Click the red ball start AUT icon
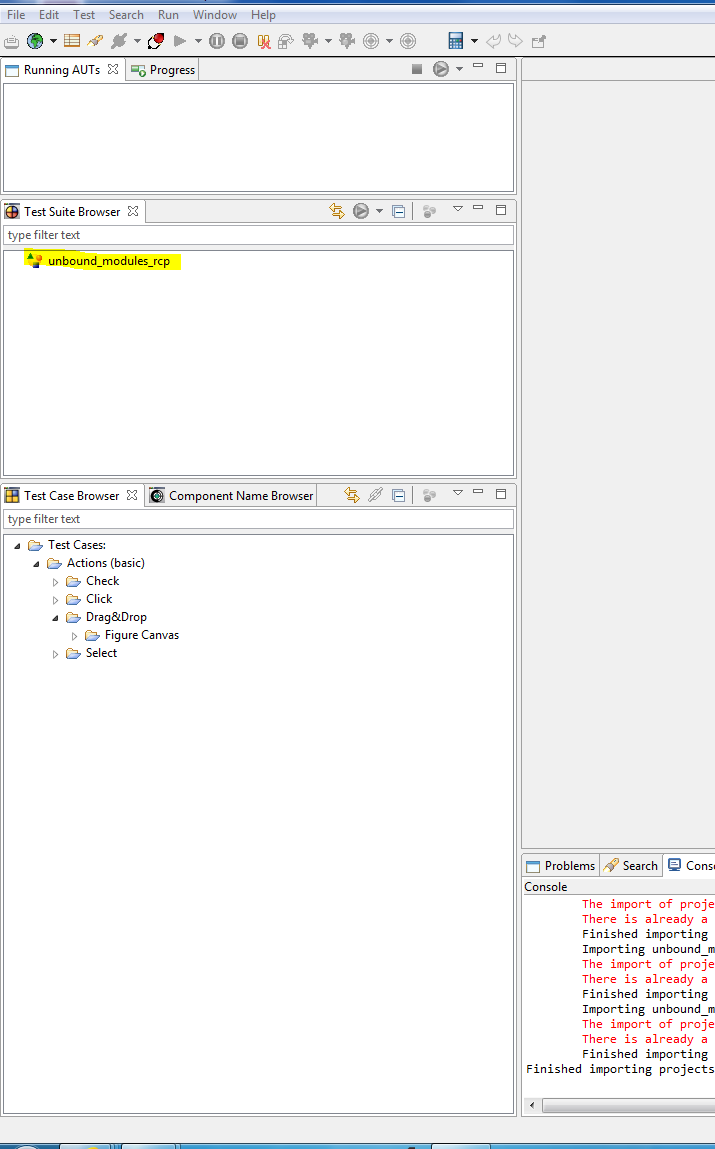The image size is (715, 1149). pyautogui.click(x=155, y=41)
